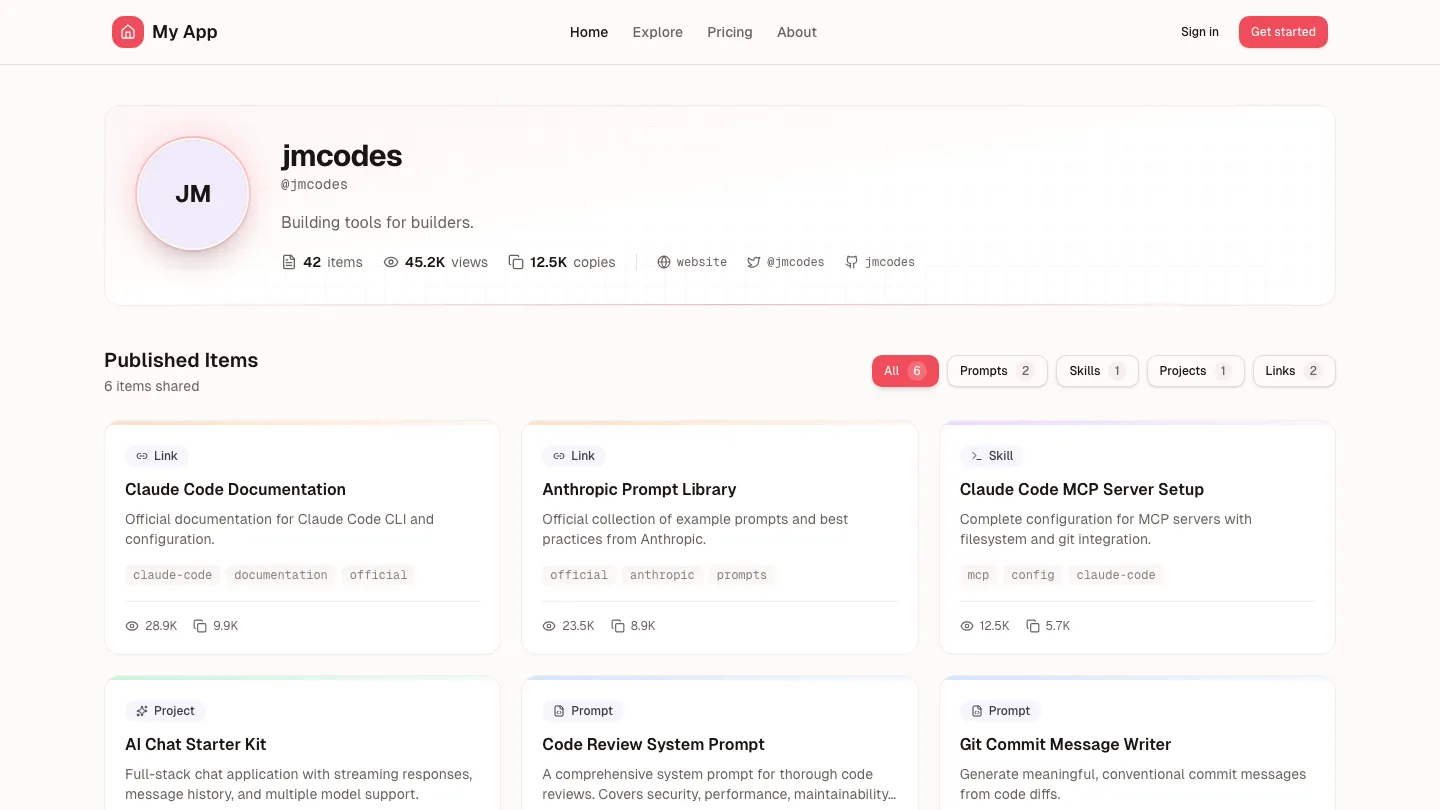
Task: Open the Pricing page
Action: tap(730, 32)
